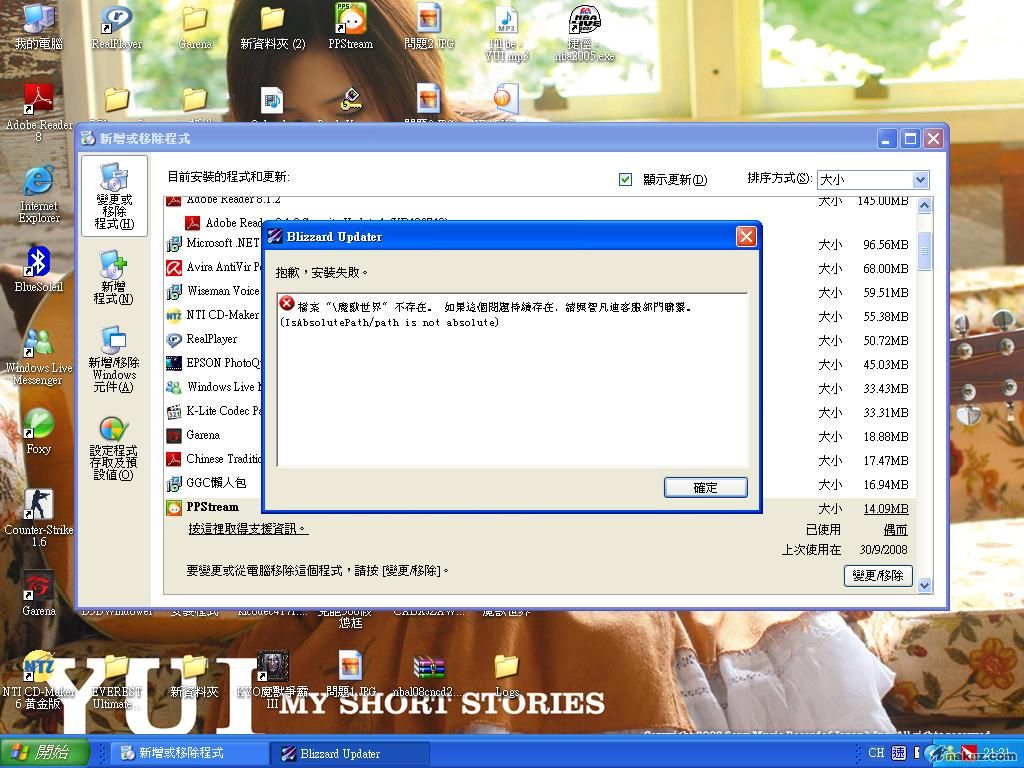
Task: Click the CH language indicator in taskbar
Action: (876, 753)
